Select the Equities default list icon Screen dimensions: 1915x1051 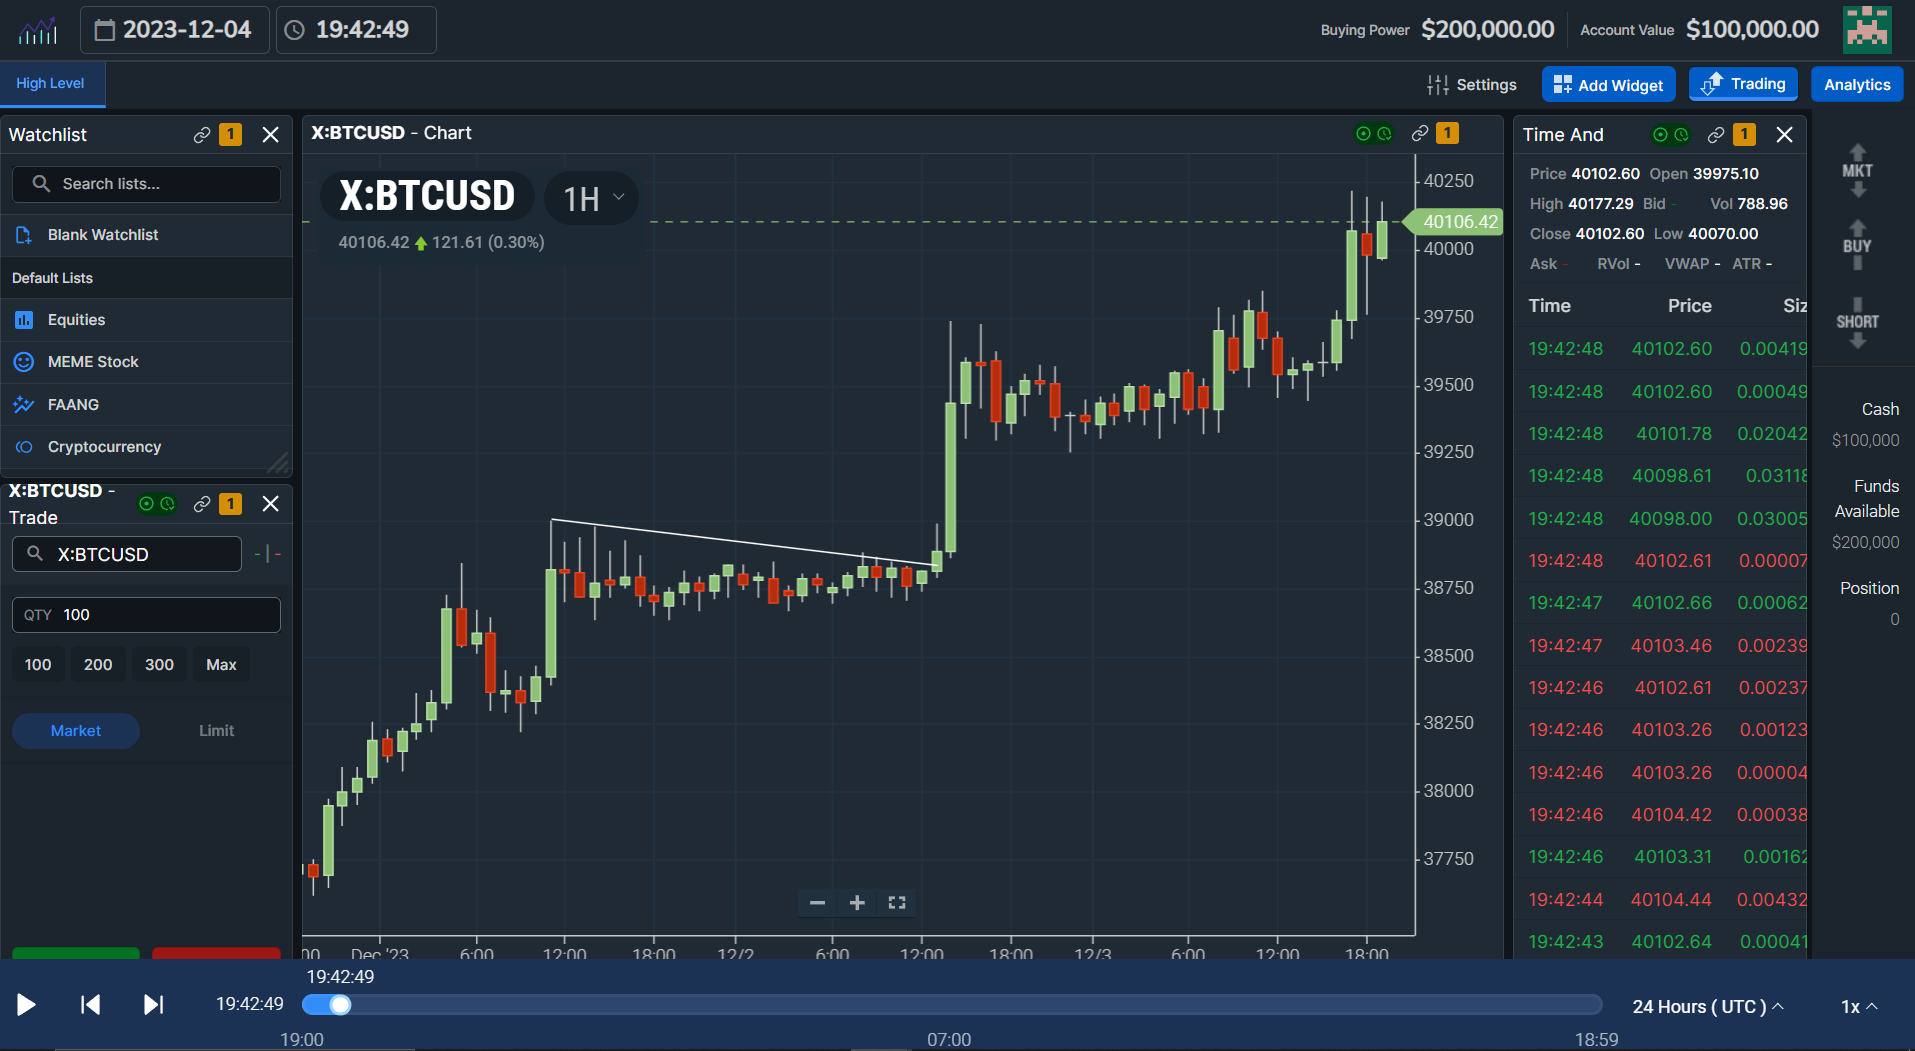pyautogui.click(x=24, y=319)
